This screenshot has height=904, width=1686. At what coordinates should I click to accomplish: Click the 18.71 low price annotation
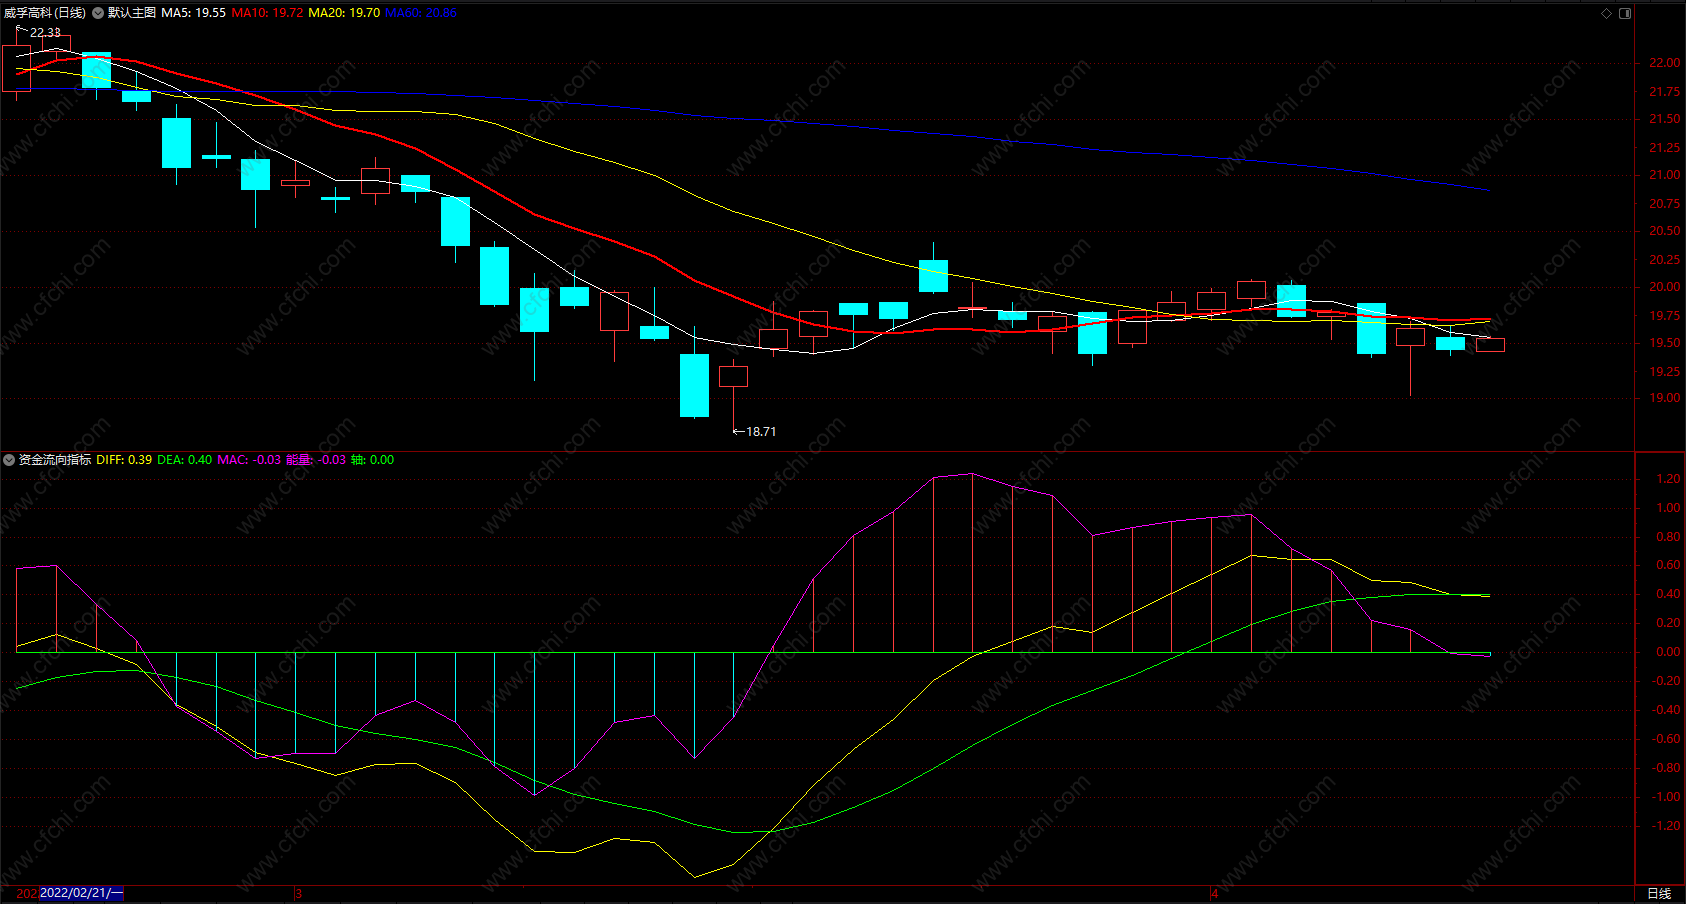click(x=755, y=432)
